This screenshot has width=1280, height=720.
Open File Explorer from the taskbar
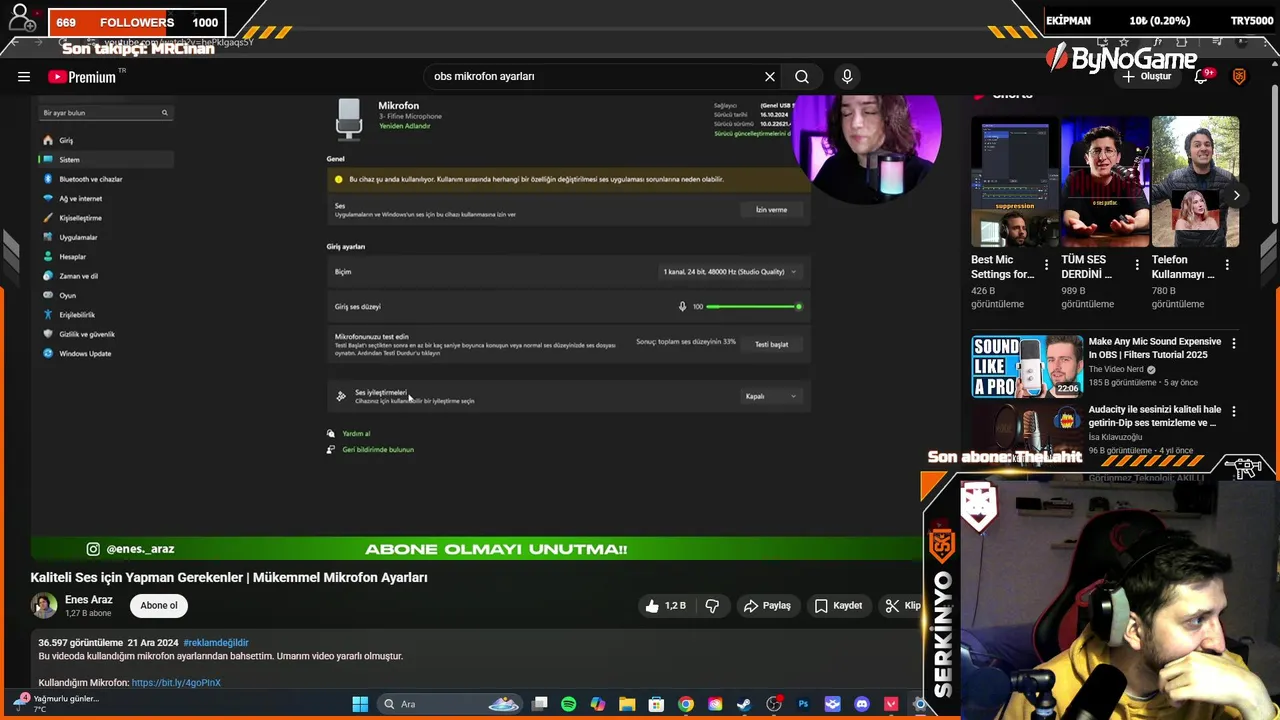(627, 704)
